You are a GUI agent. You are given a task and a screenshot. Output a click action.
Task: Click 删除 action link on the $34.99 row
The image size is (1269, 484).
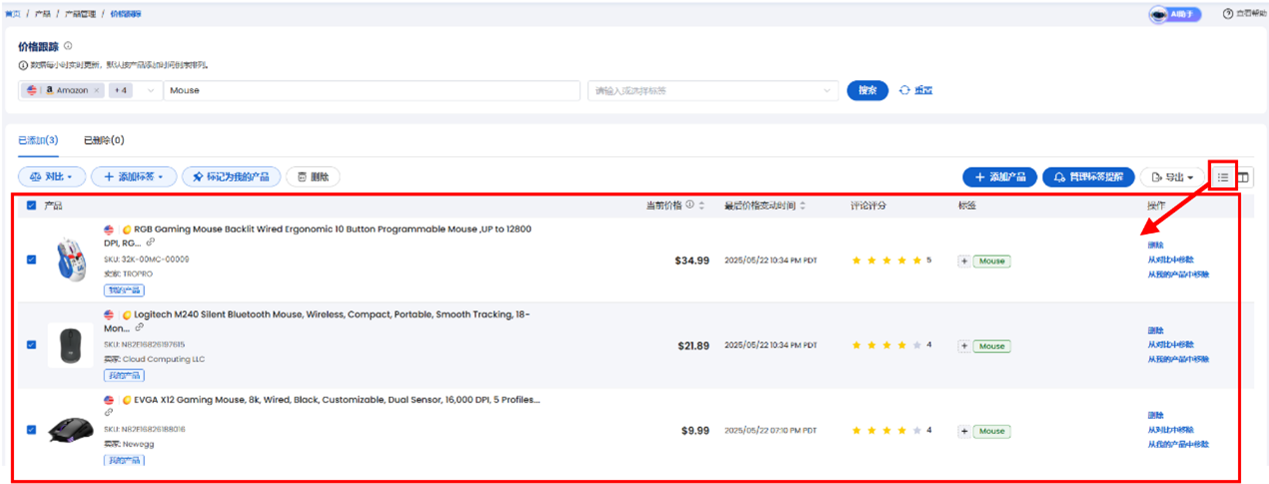click(x=1155, y=245)
